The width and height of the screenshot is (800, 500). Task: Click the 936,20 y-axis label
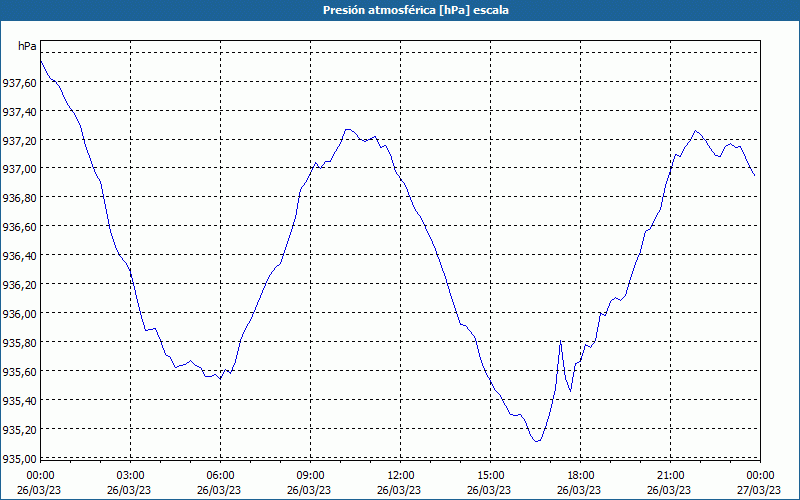tap(19, 285)
